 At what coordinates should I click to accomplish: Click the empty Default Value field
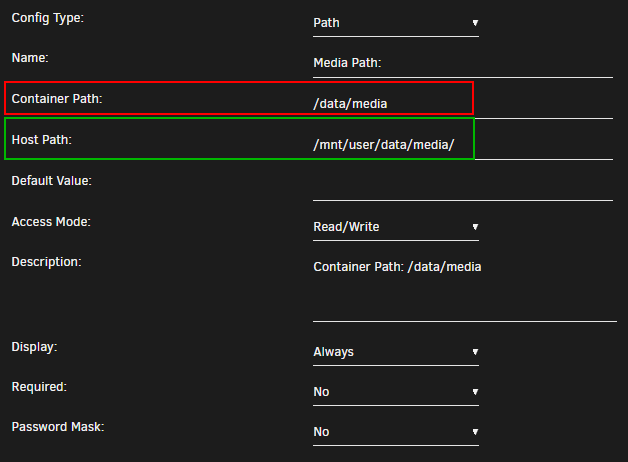[462, 186]
